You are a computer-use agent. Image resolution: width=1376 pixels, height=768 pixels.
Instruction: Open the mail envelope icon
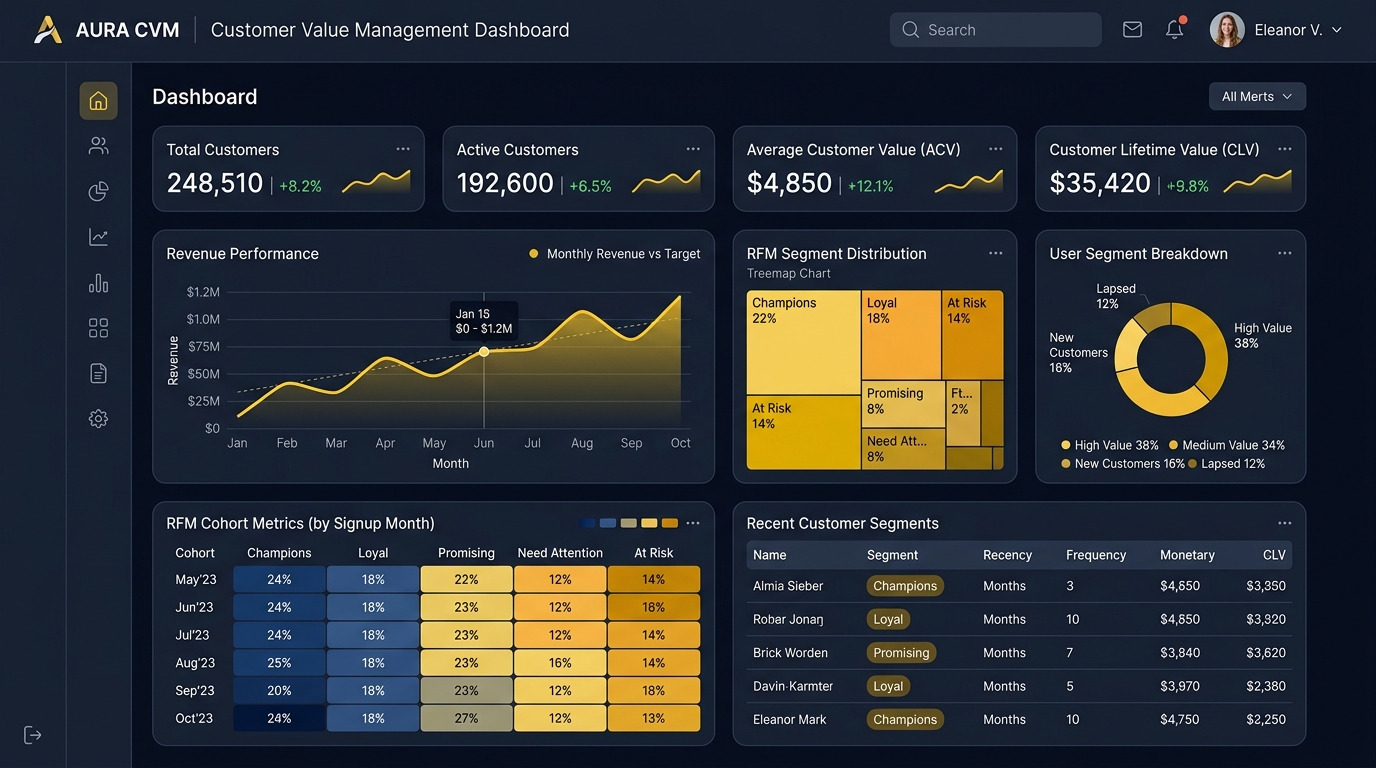pos(1132,30)
